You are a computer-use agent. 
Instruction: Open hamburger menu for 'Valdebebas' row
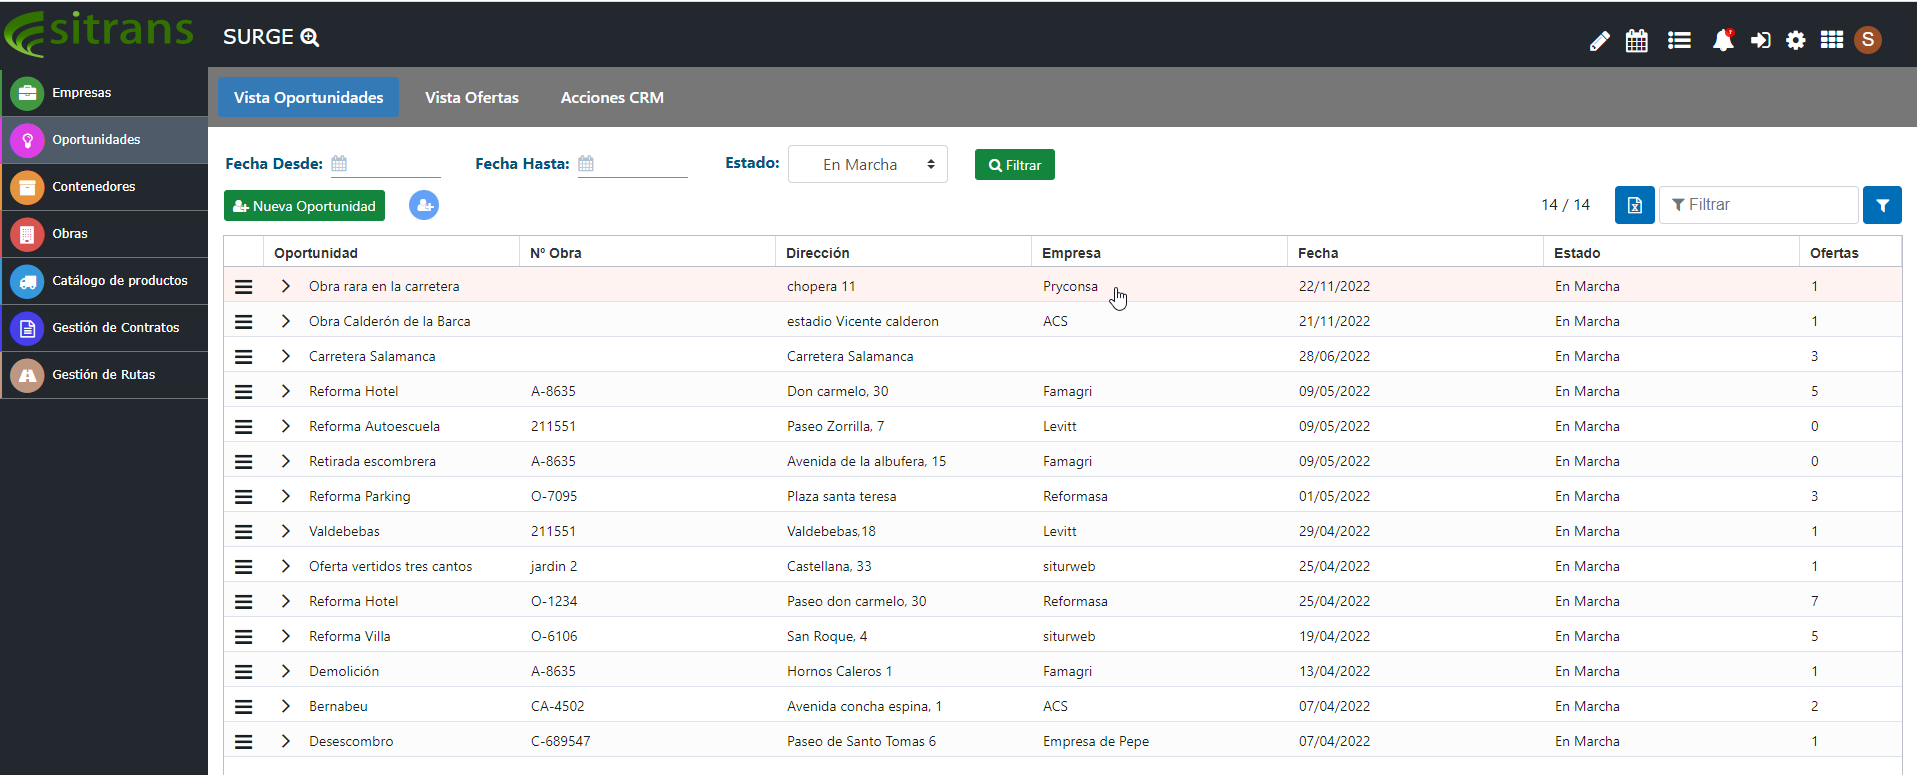pos(243,531)
